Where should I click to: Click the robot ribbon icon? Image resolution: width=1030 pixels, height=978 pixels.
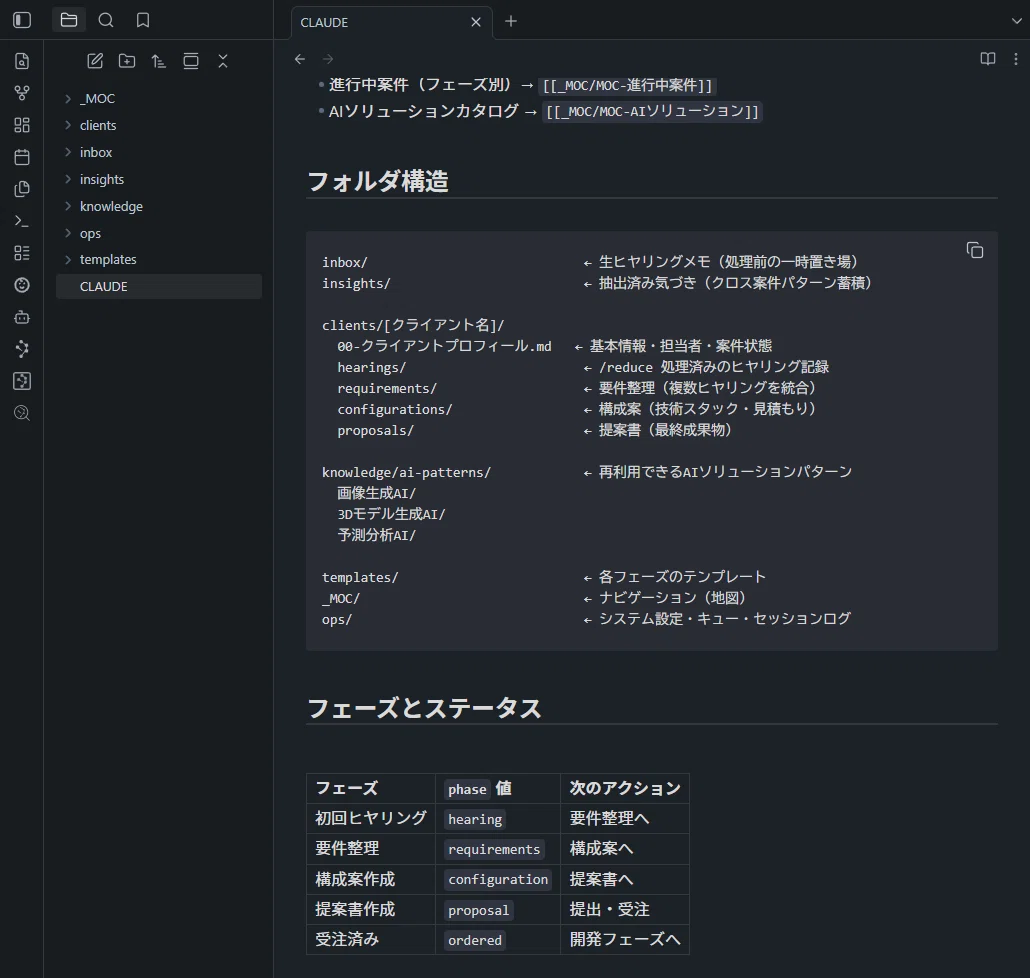coord(22,317)
